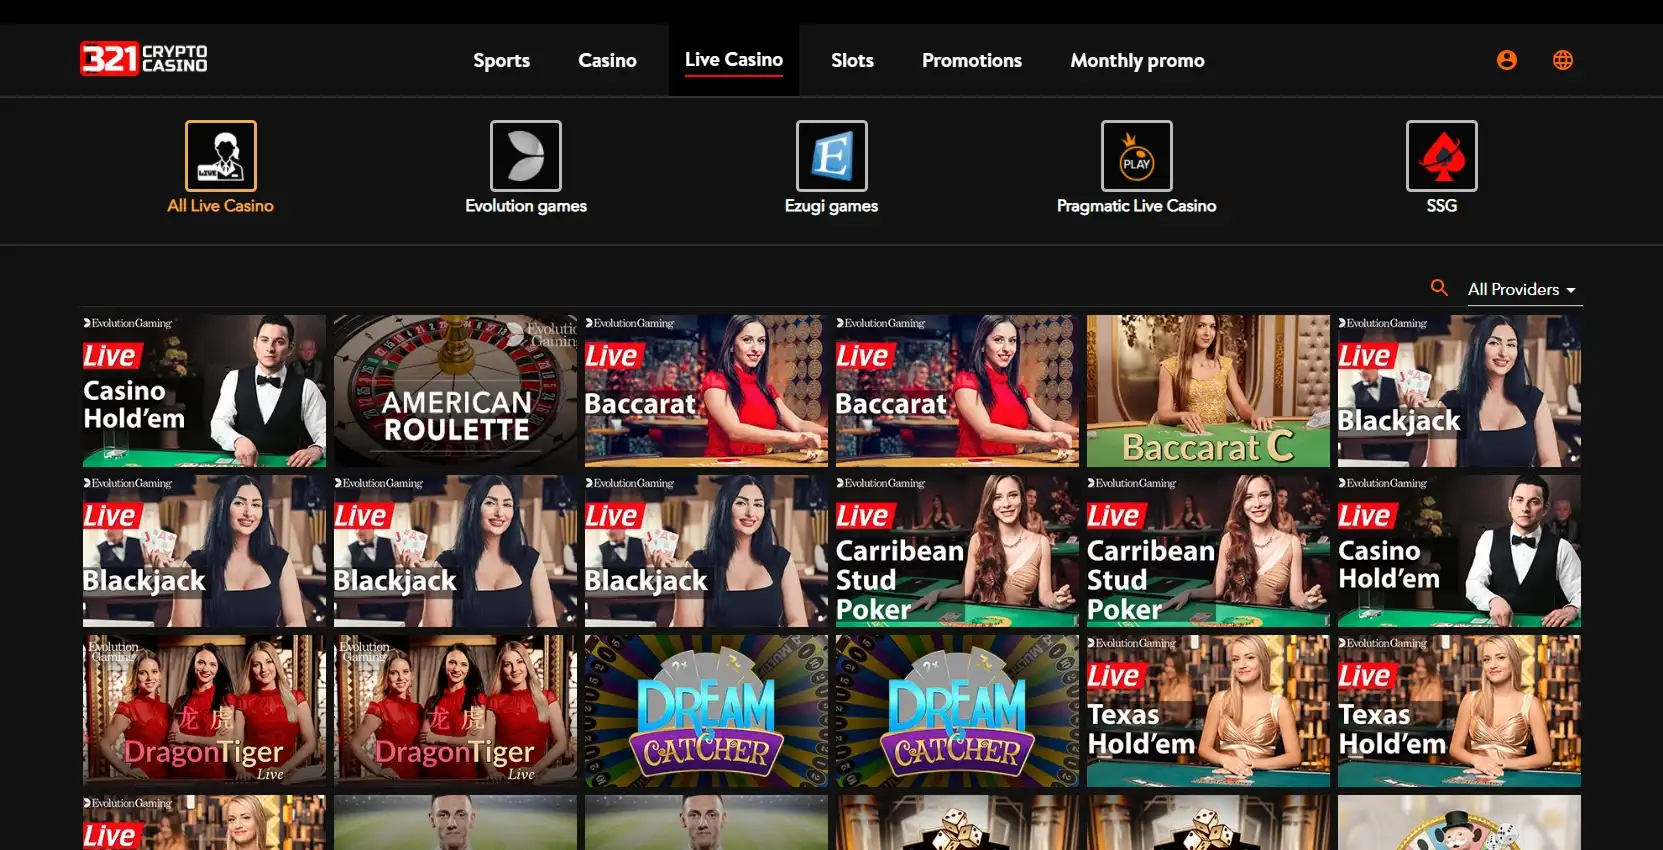
Task: Visit the Monthly promo link
Action: pos(1137,61)
